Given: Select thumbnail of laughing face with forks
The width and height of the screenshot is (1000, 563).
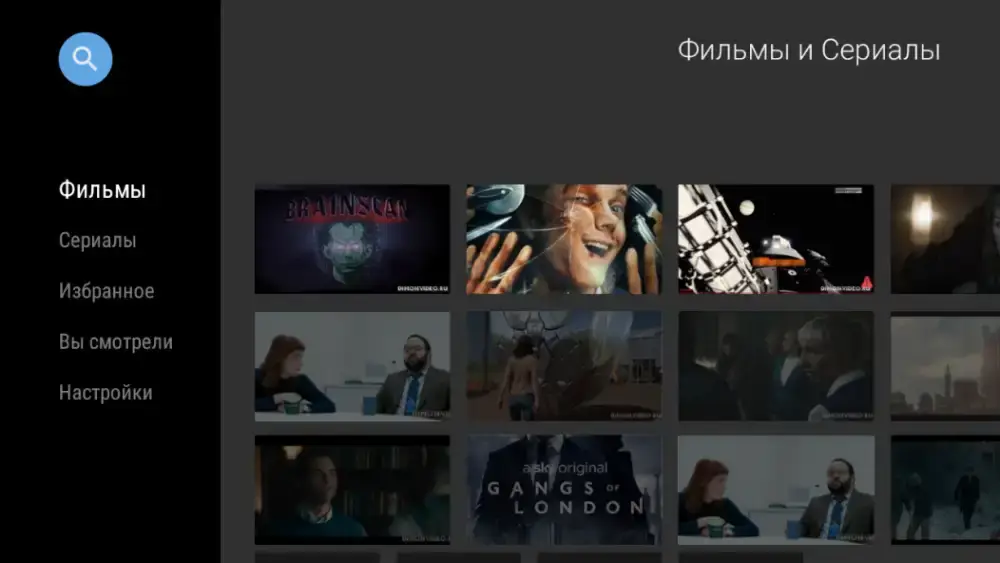Looking at the screenshot, I should (564, 239).
